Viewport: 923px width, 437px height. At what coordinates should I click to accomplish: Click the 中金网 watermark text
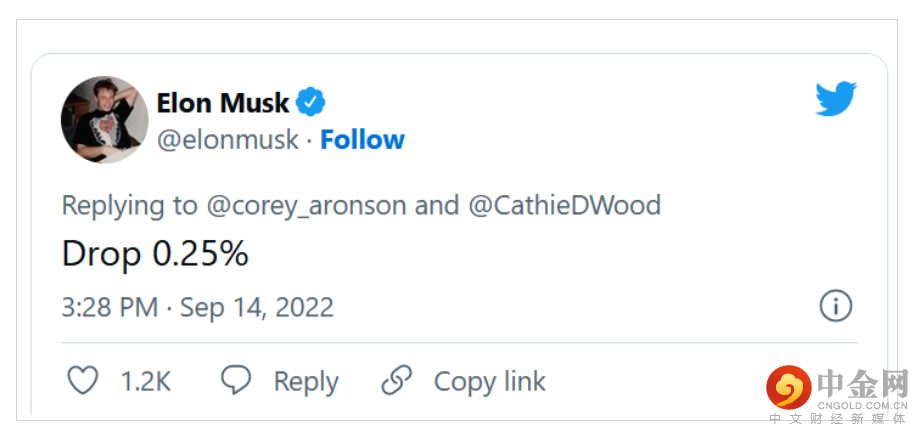[x=862, y=381]
